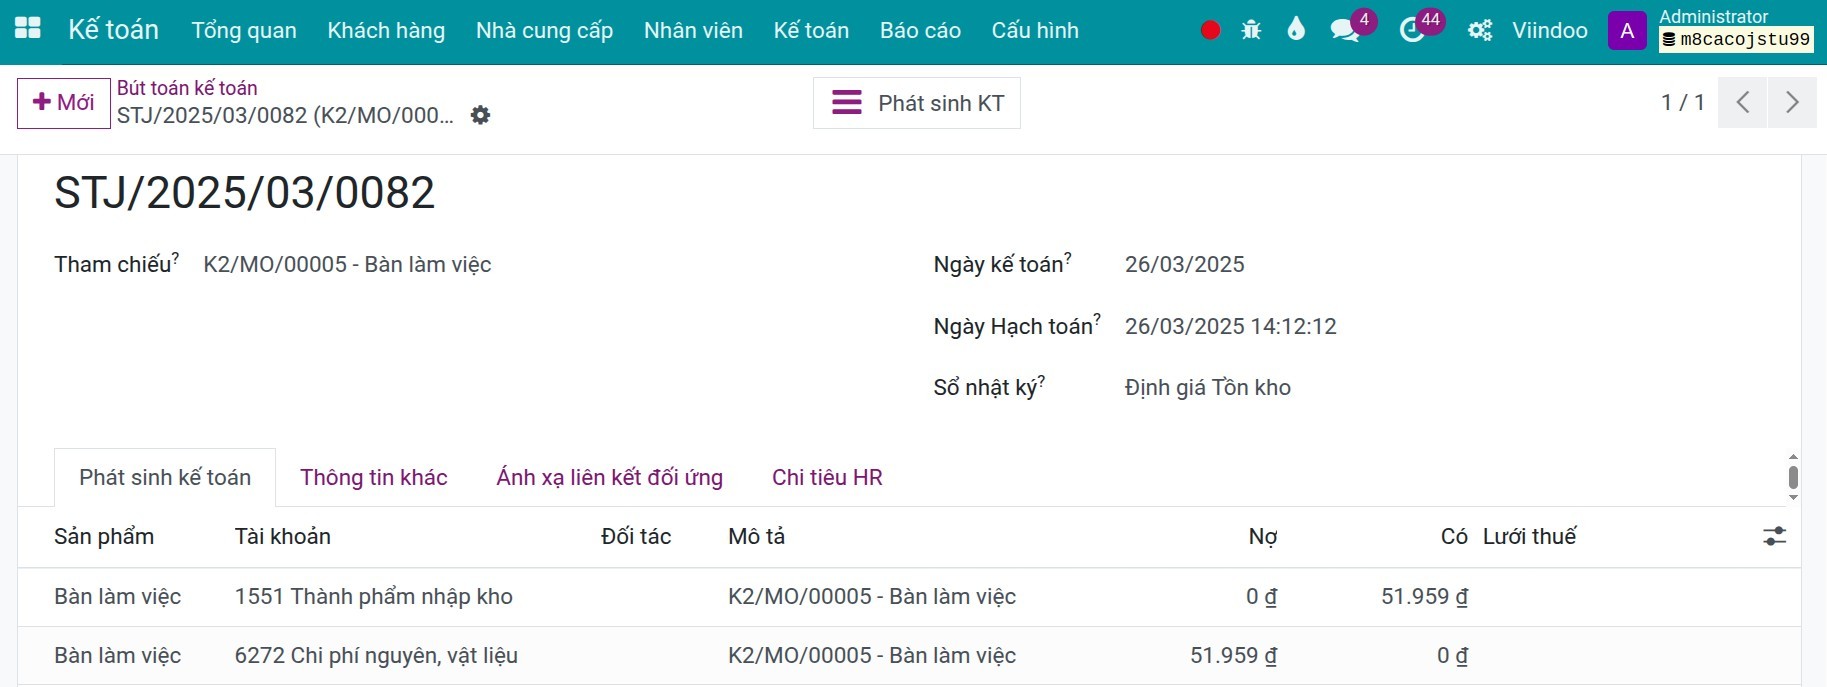The width and height of the screenshot is (1827, 687).
Task: Go to the previous record arrow
Action: click(1743, 102)
